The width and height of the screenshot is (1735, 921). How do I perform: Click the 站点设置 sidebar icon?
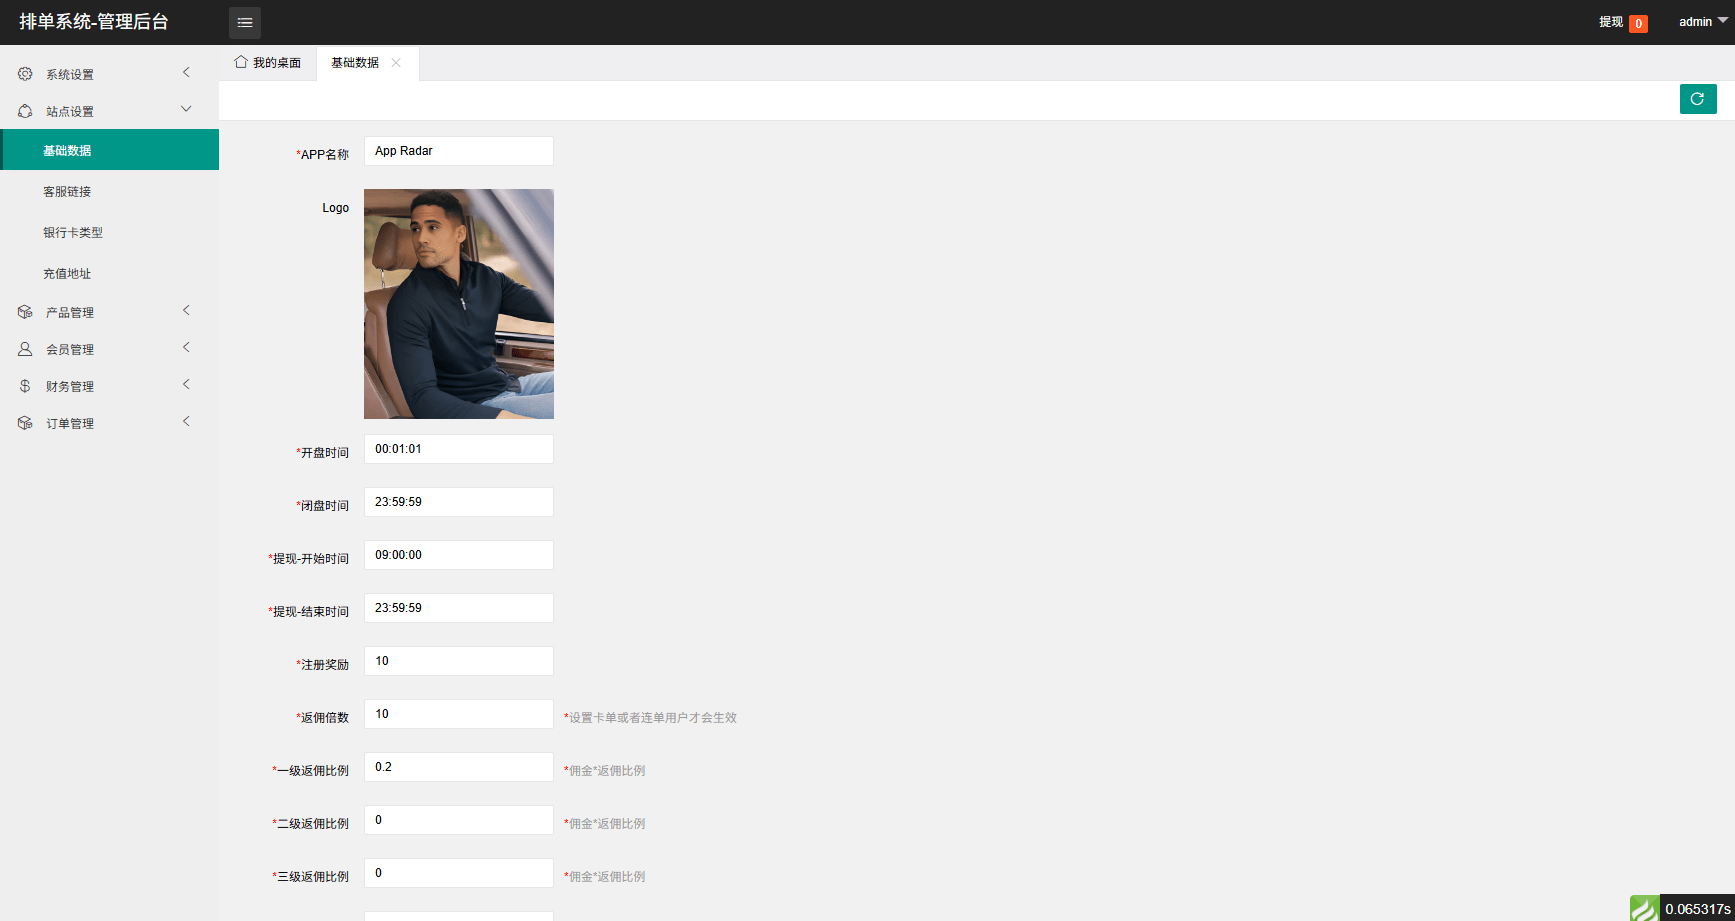(x=25, y=111)
